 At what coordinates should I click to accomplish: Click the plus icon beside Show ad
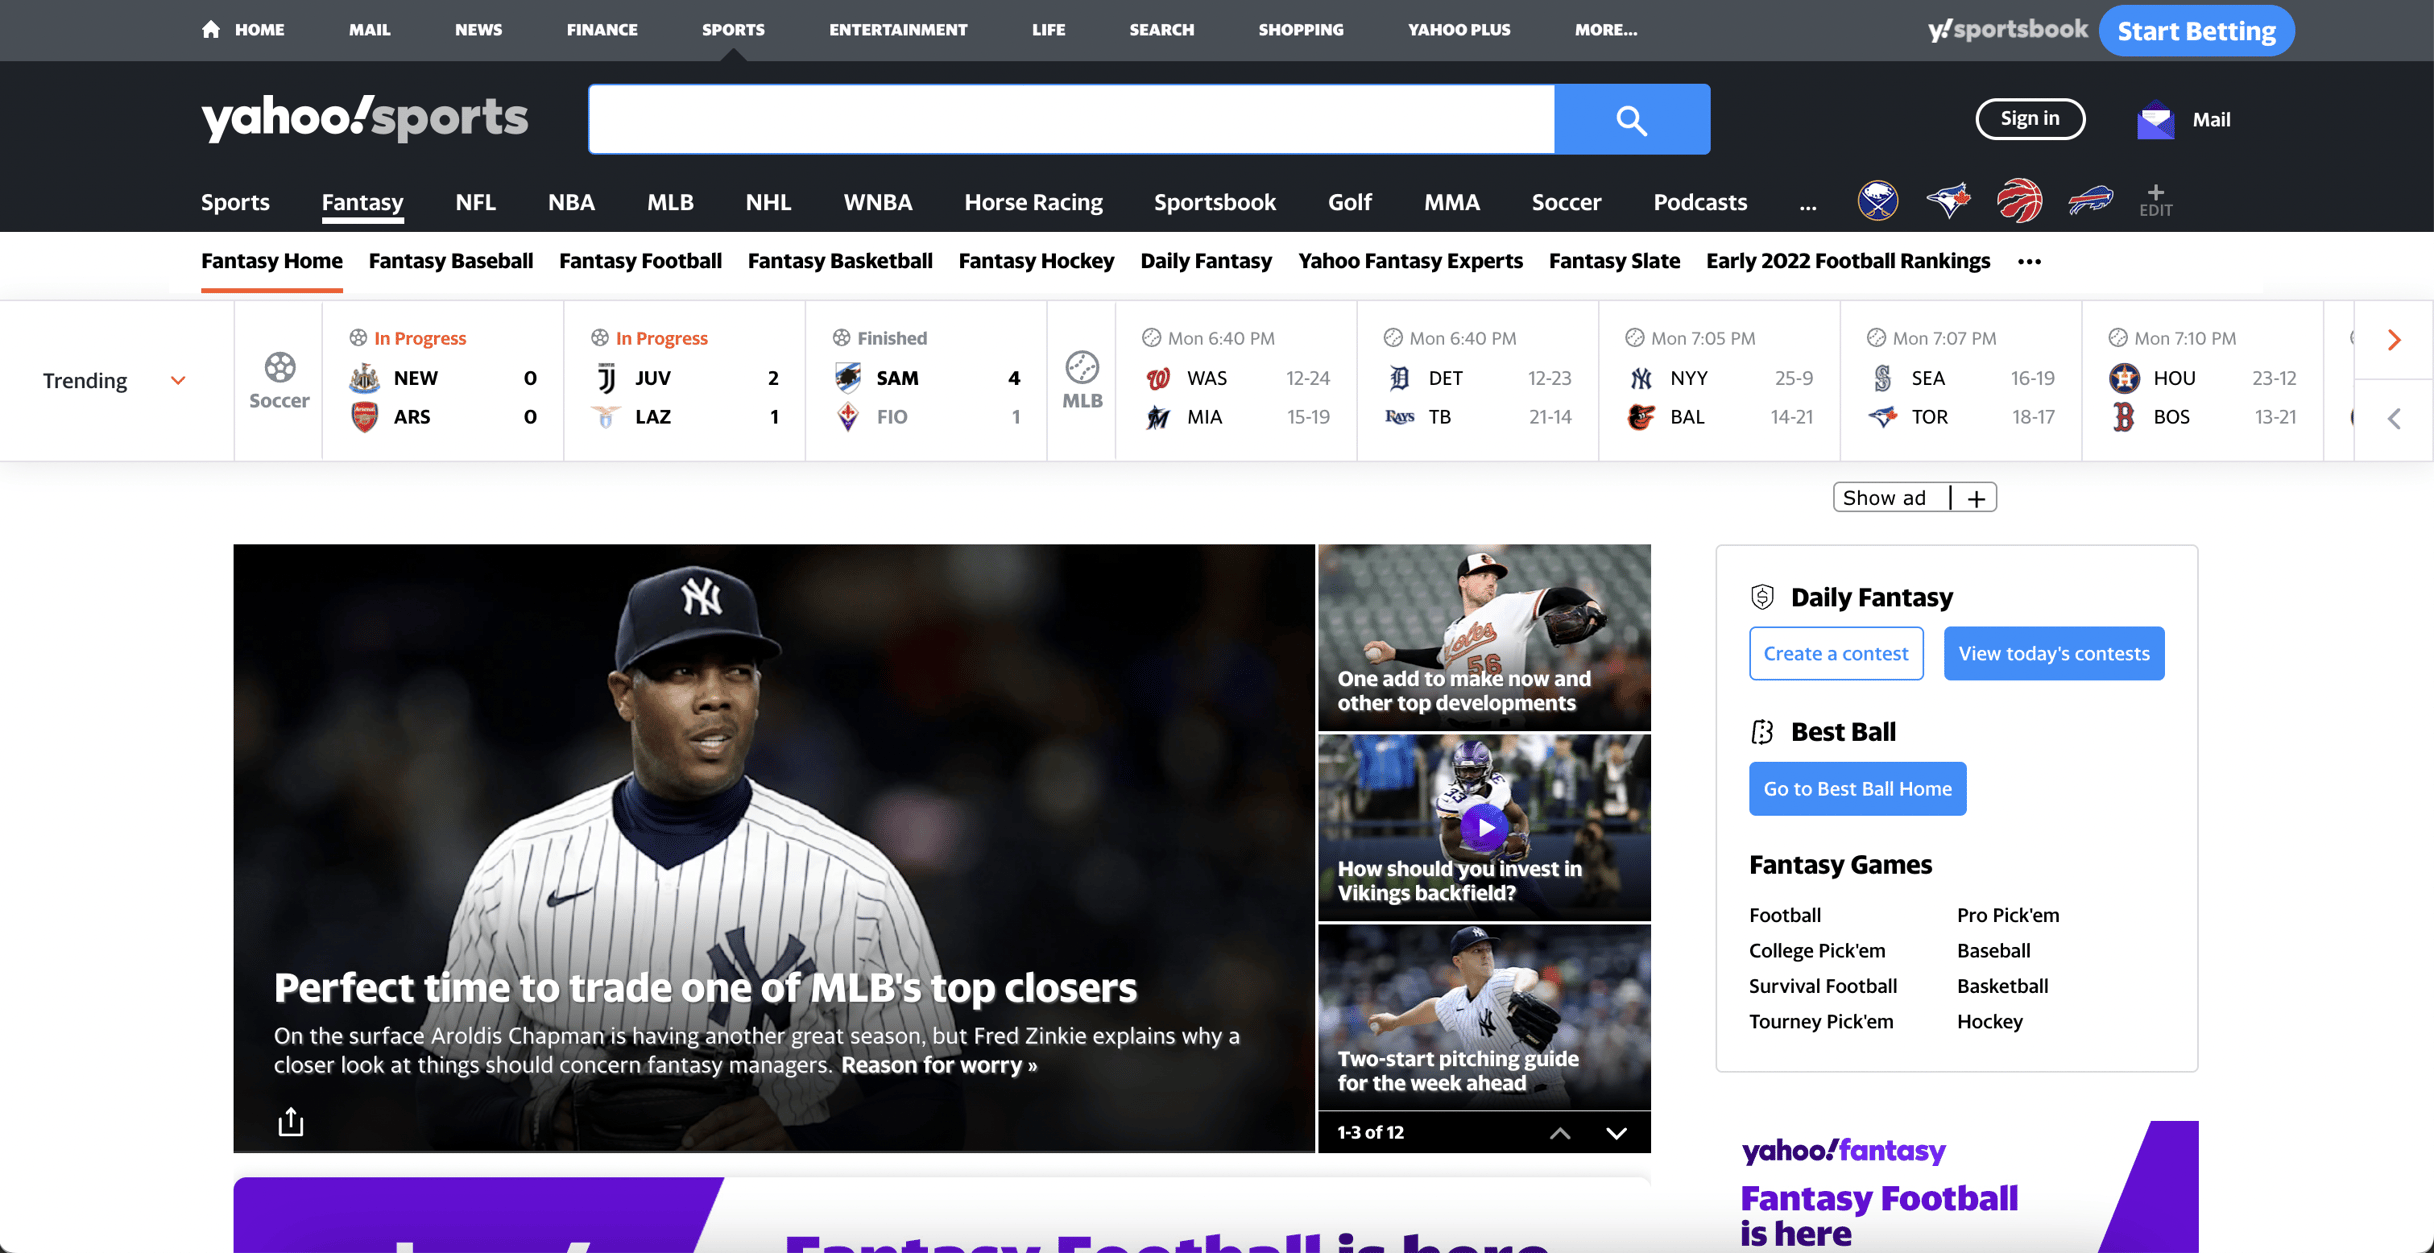click(x=1975, y=498)
